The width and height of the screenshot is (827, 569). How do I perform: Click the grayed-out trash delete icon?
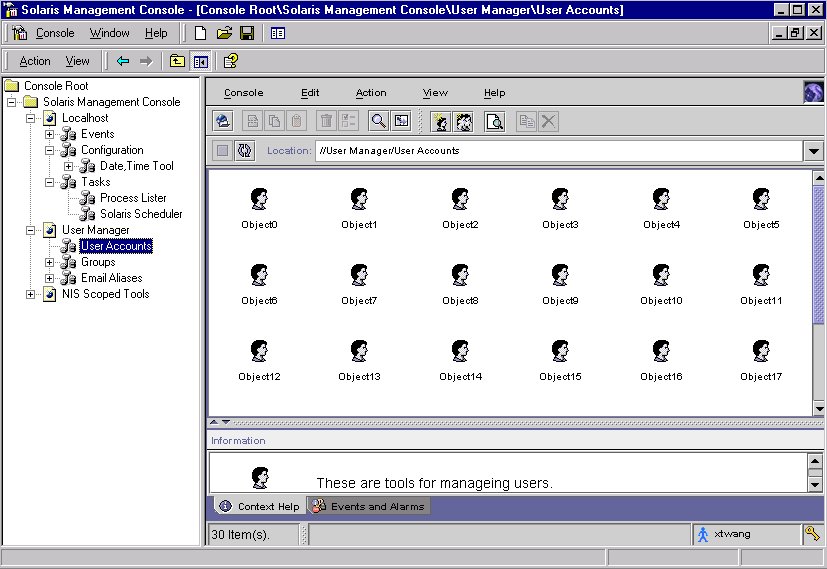tap(326, 121)
